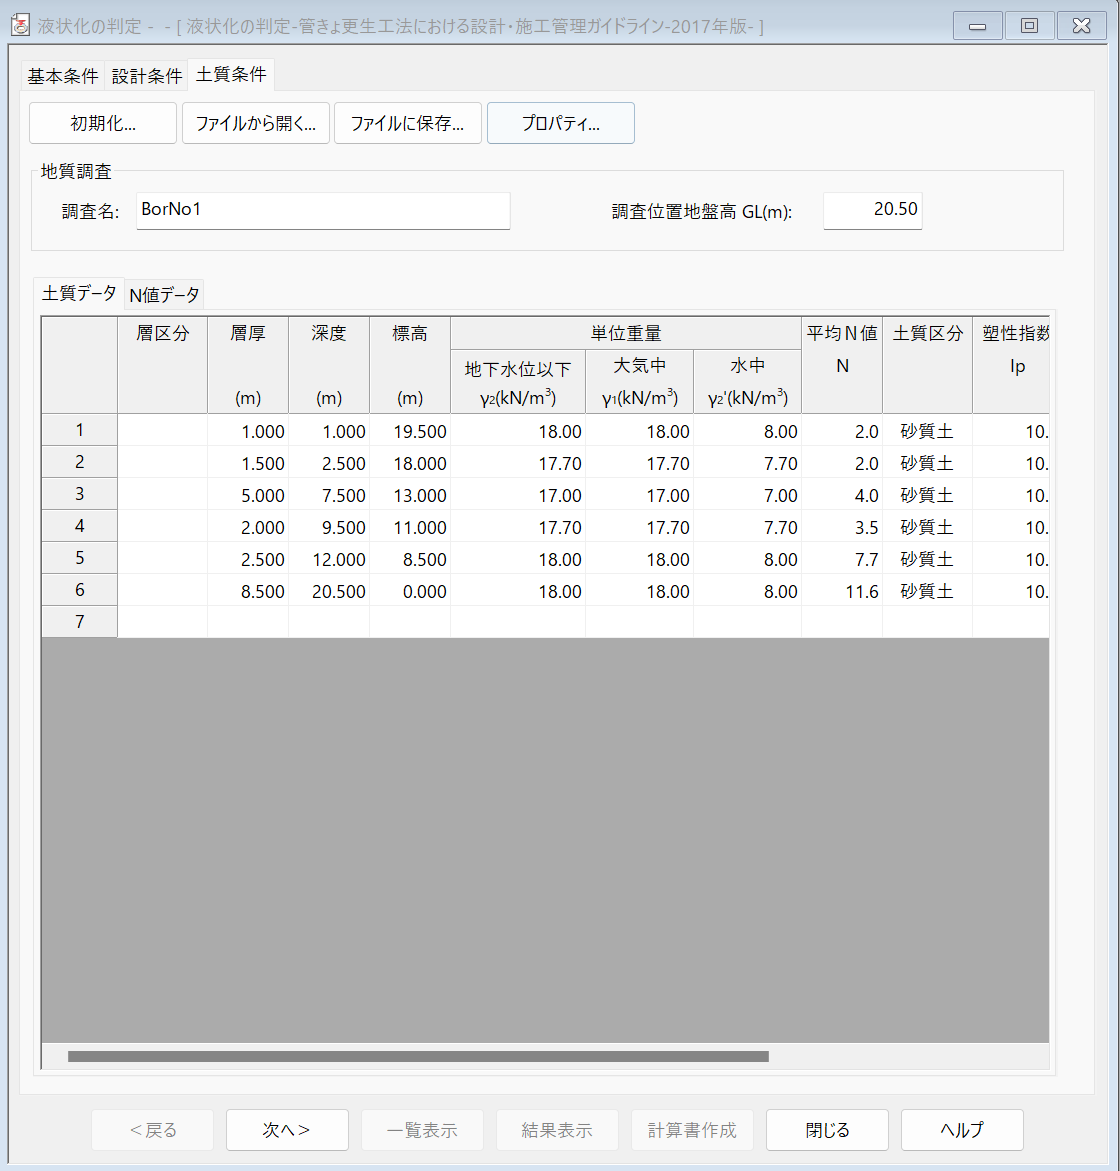
Task: Click 標高 cell 11.000 in row 4
Action: point(410,527)
